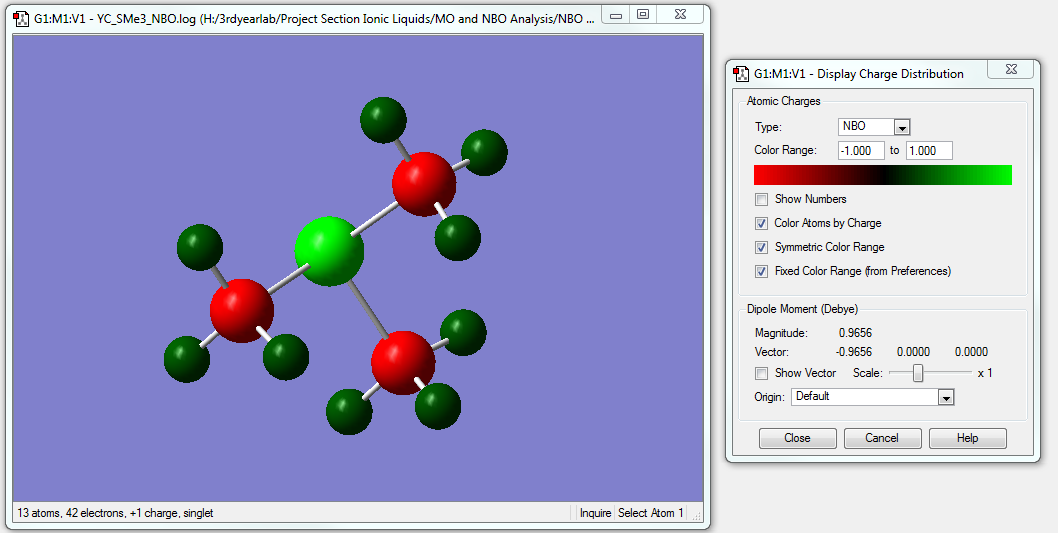Click the dipole vector Scale slider handle
Image resolution: width=1058 pixels, height=533 pixels.
[x=917, y=373]
